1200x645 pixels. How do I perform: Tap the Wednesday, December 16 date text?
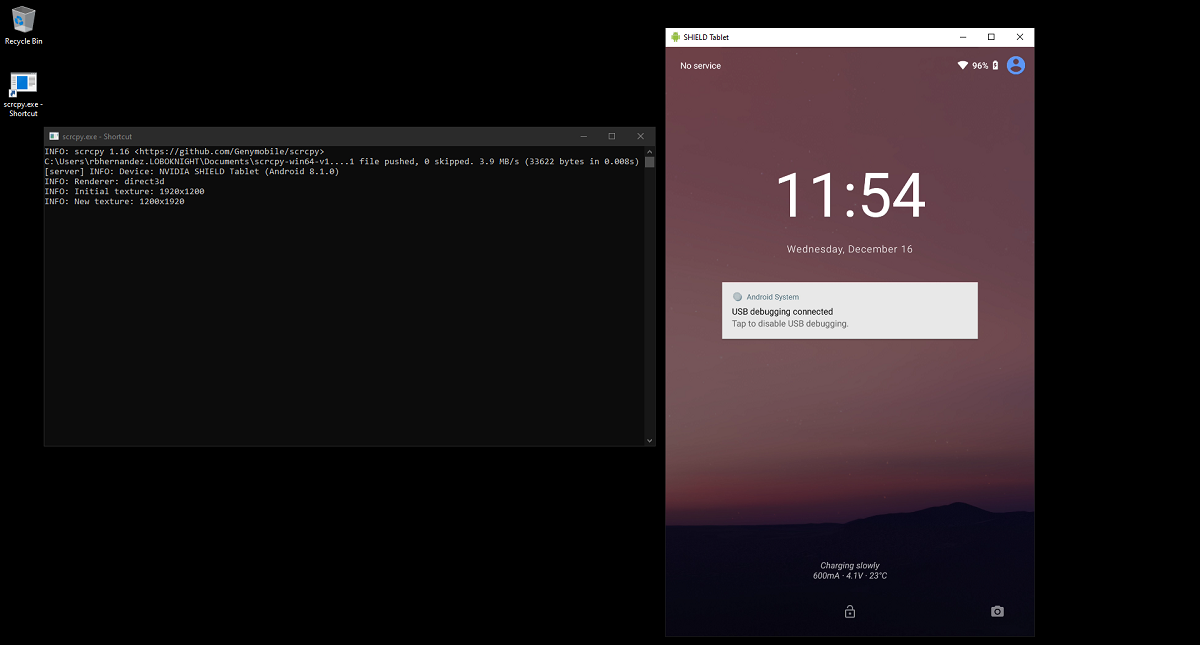[x=849, y=249]
